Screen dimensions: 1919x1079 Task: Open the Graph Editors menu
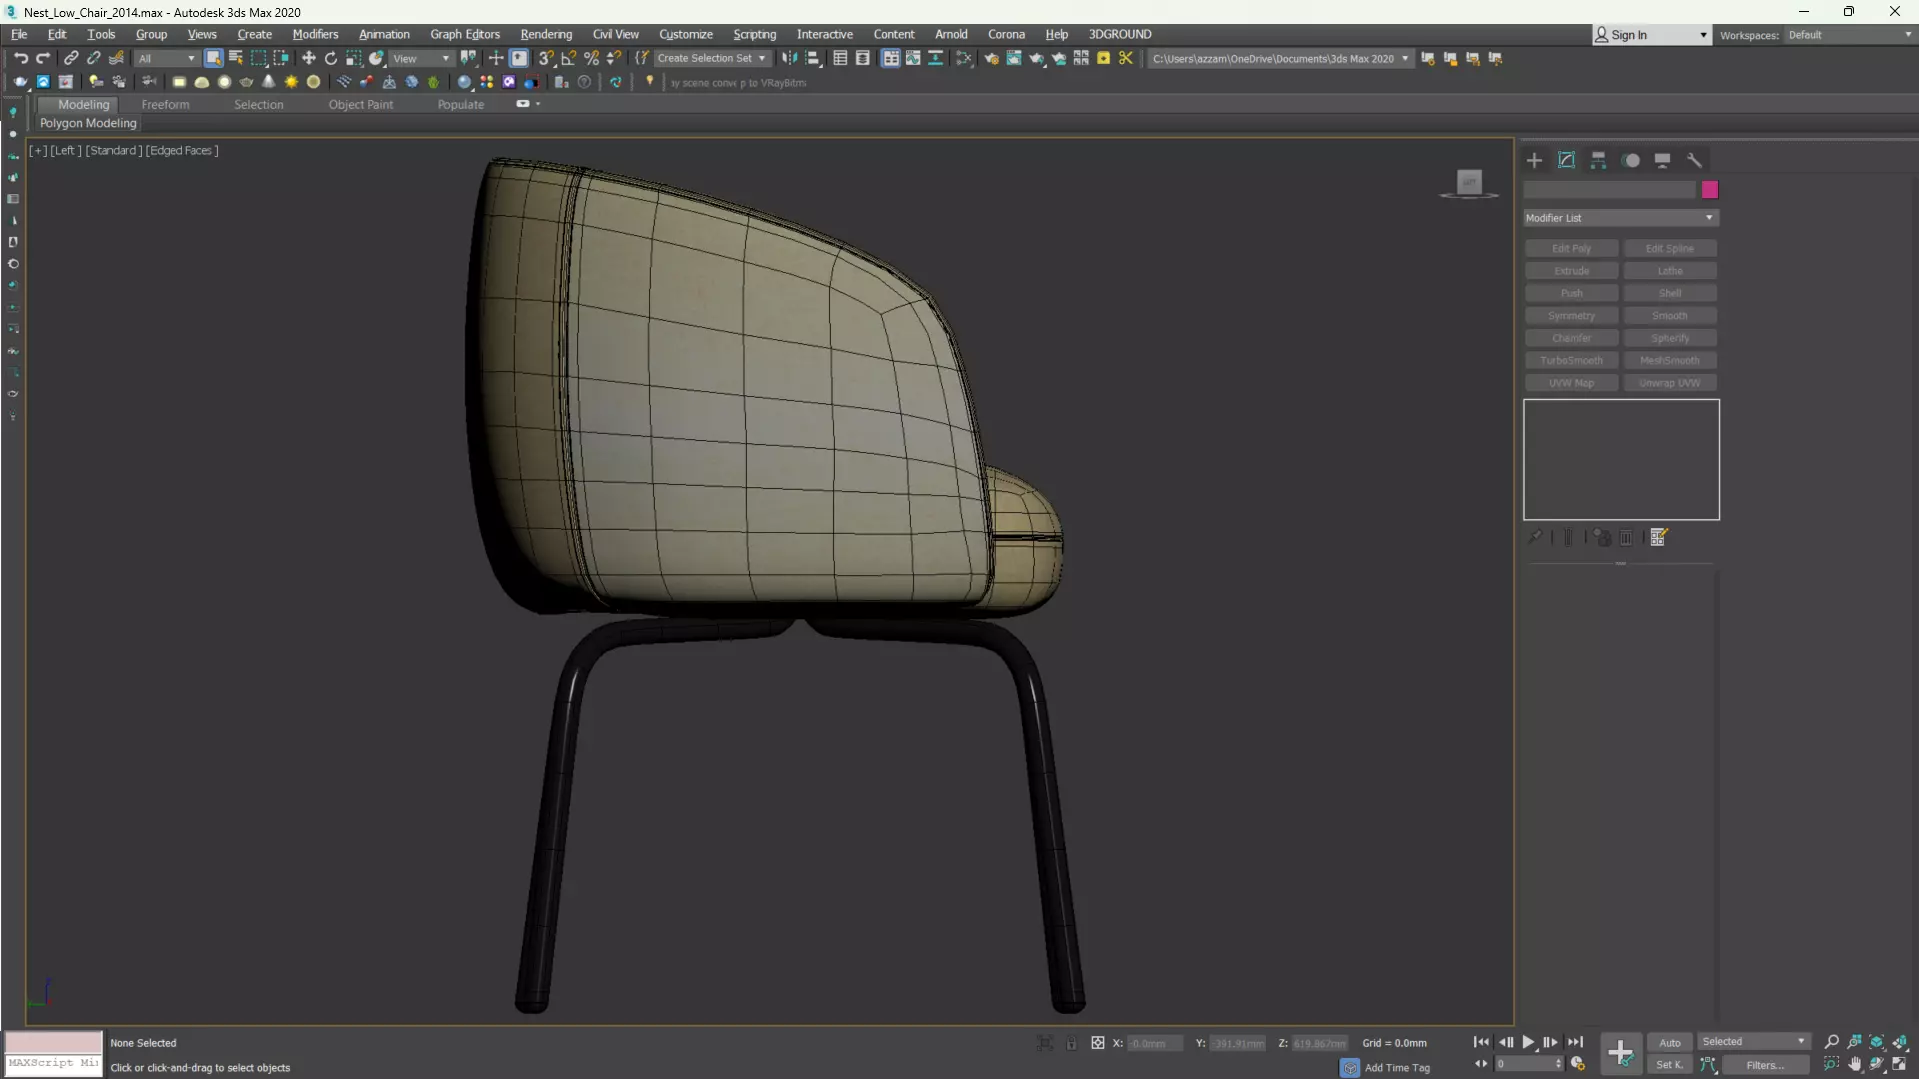coord(465,34)
